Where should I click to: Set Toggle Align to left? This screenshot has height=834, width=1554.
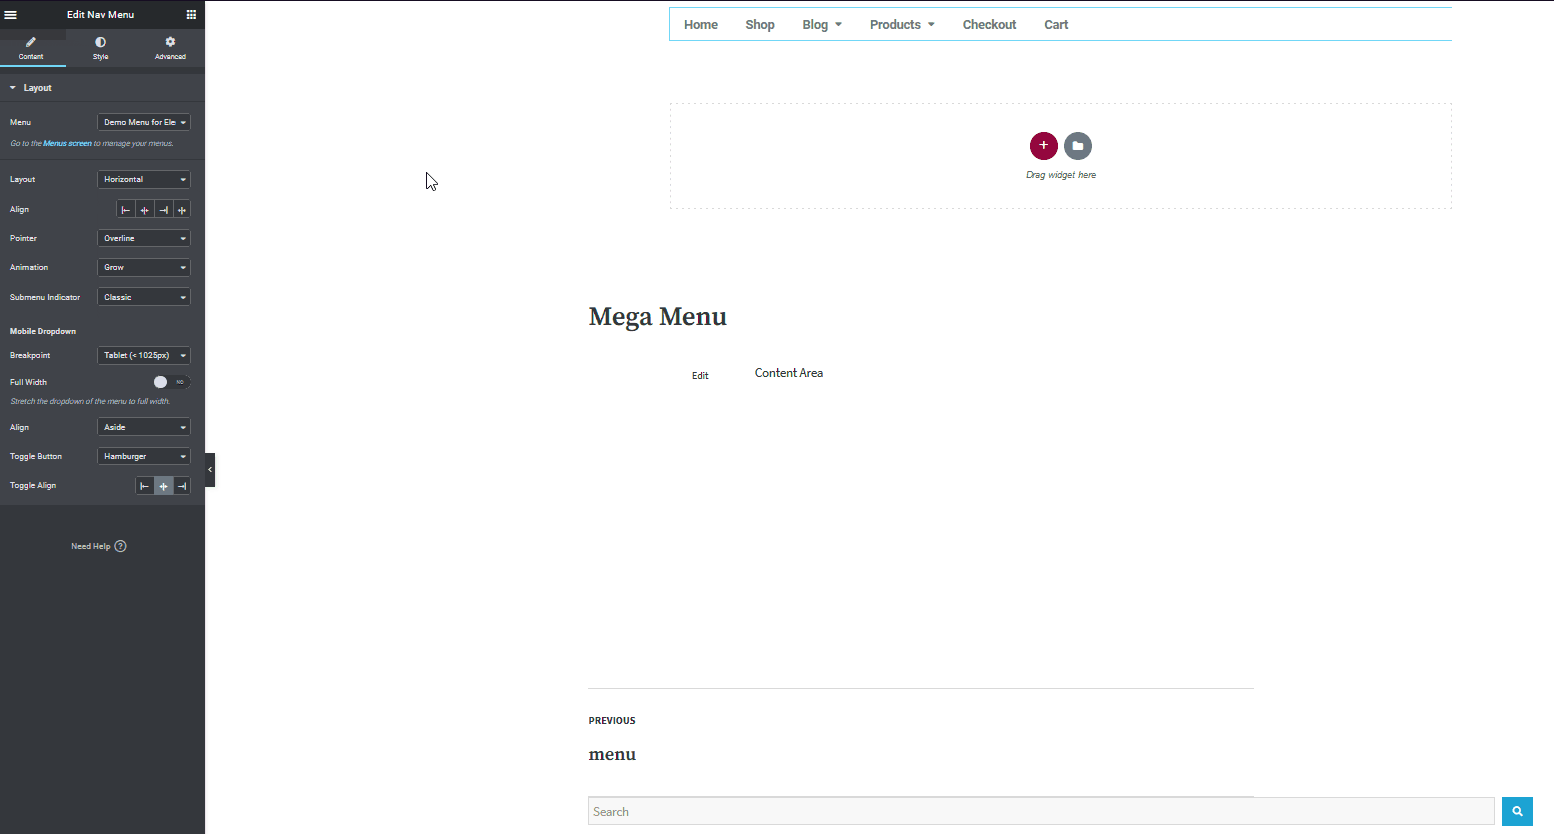143,485
